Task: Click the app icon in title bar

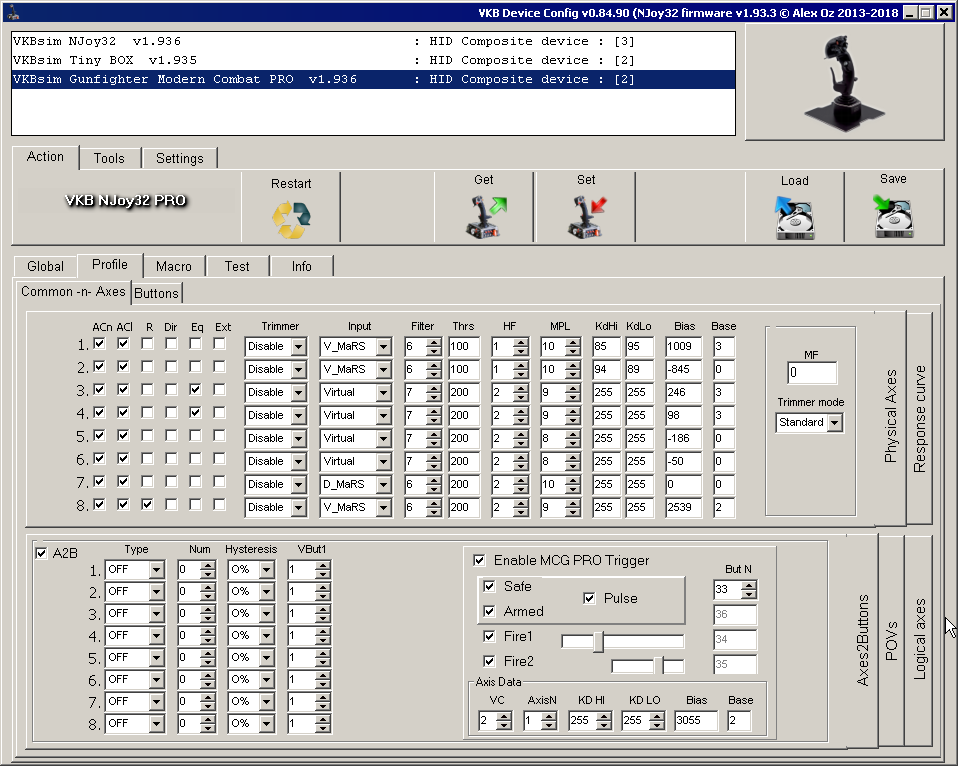Action: pyautogui.click(x=12, y=12)
